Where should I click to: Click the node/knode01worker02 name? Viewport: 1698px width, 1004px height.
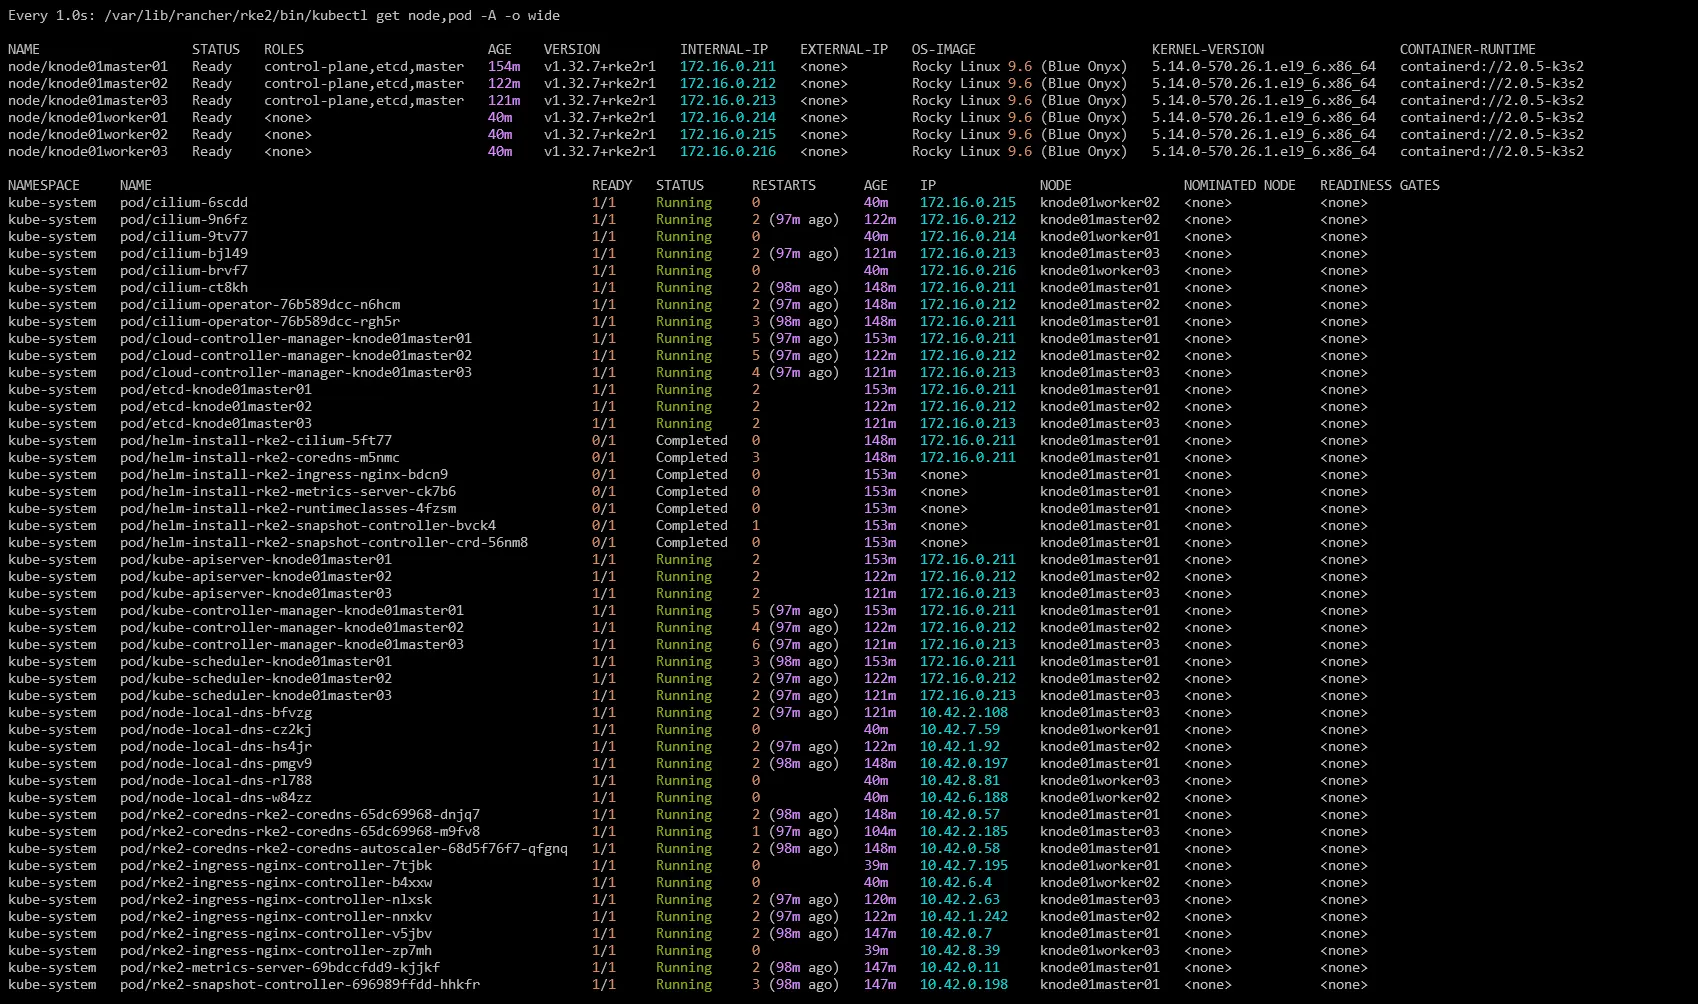pos(88,134)
